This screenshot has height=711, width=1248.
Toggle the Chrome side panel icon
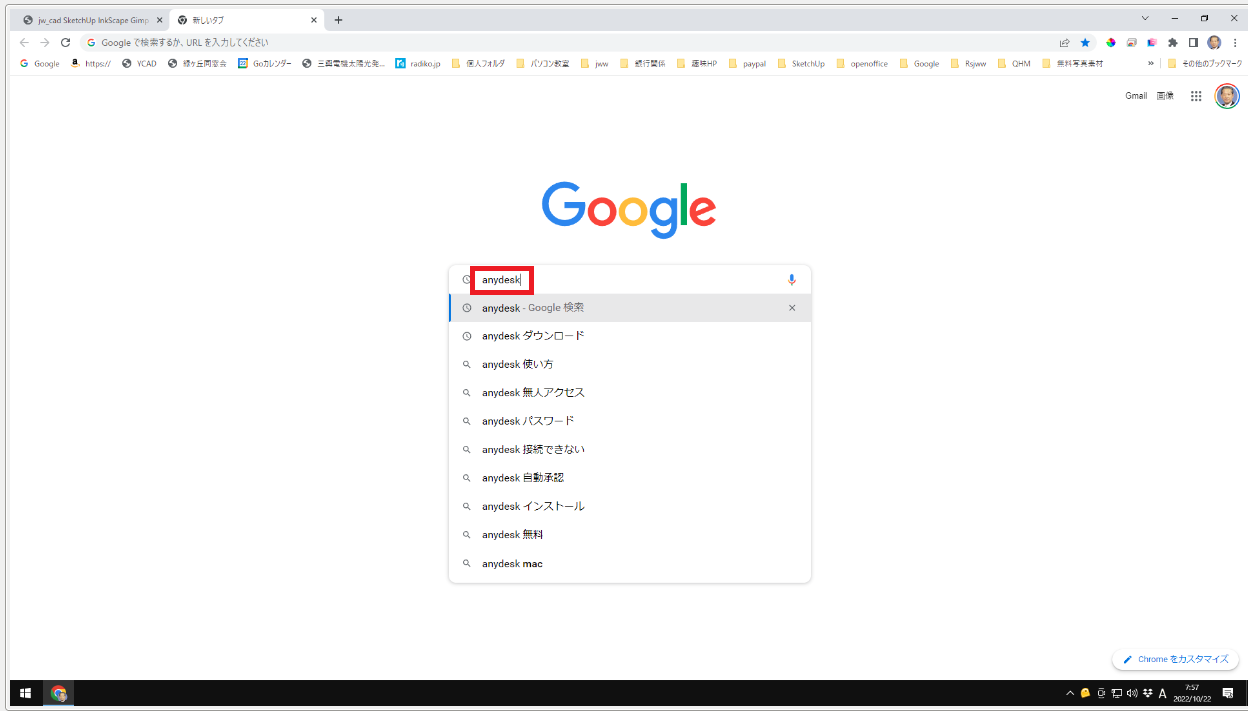coord(1193,43)
